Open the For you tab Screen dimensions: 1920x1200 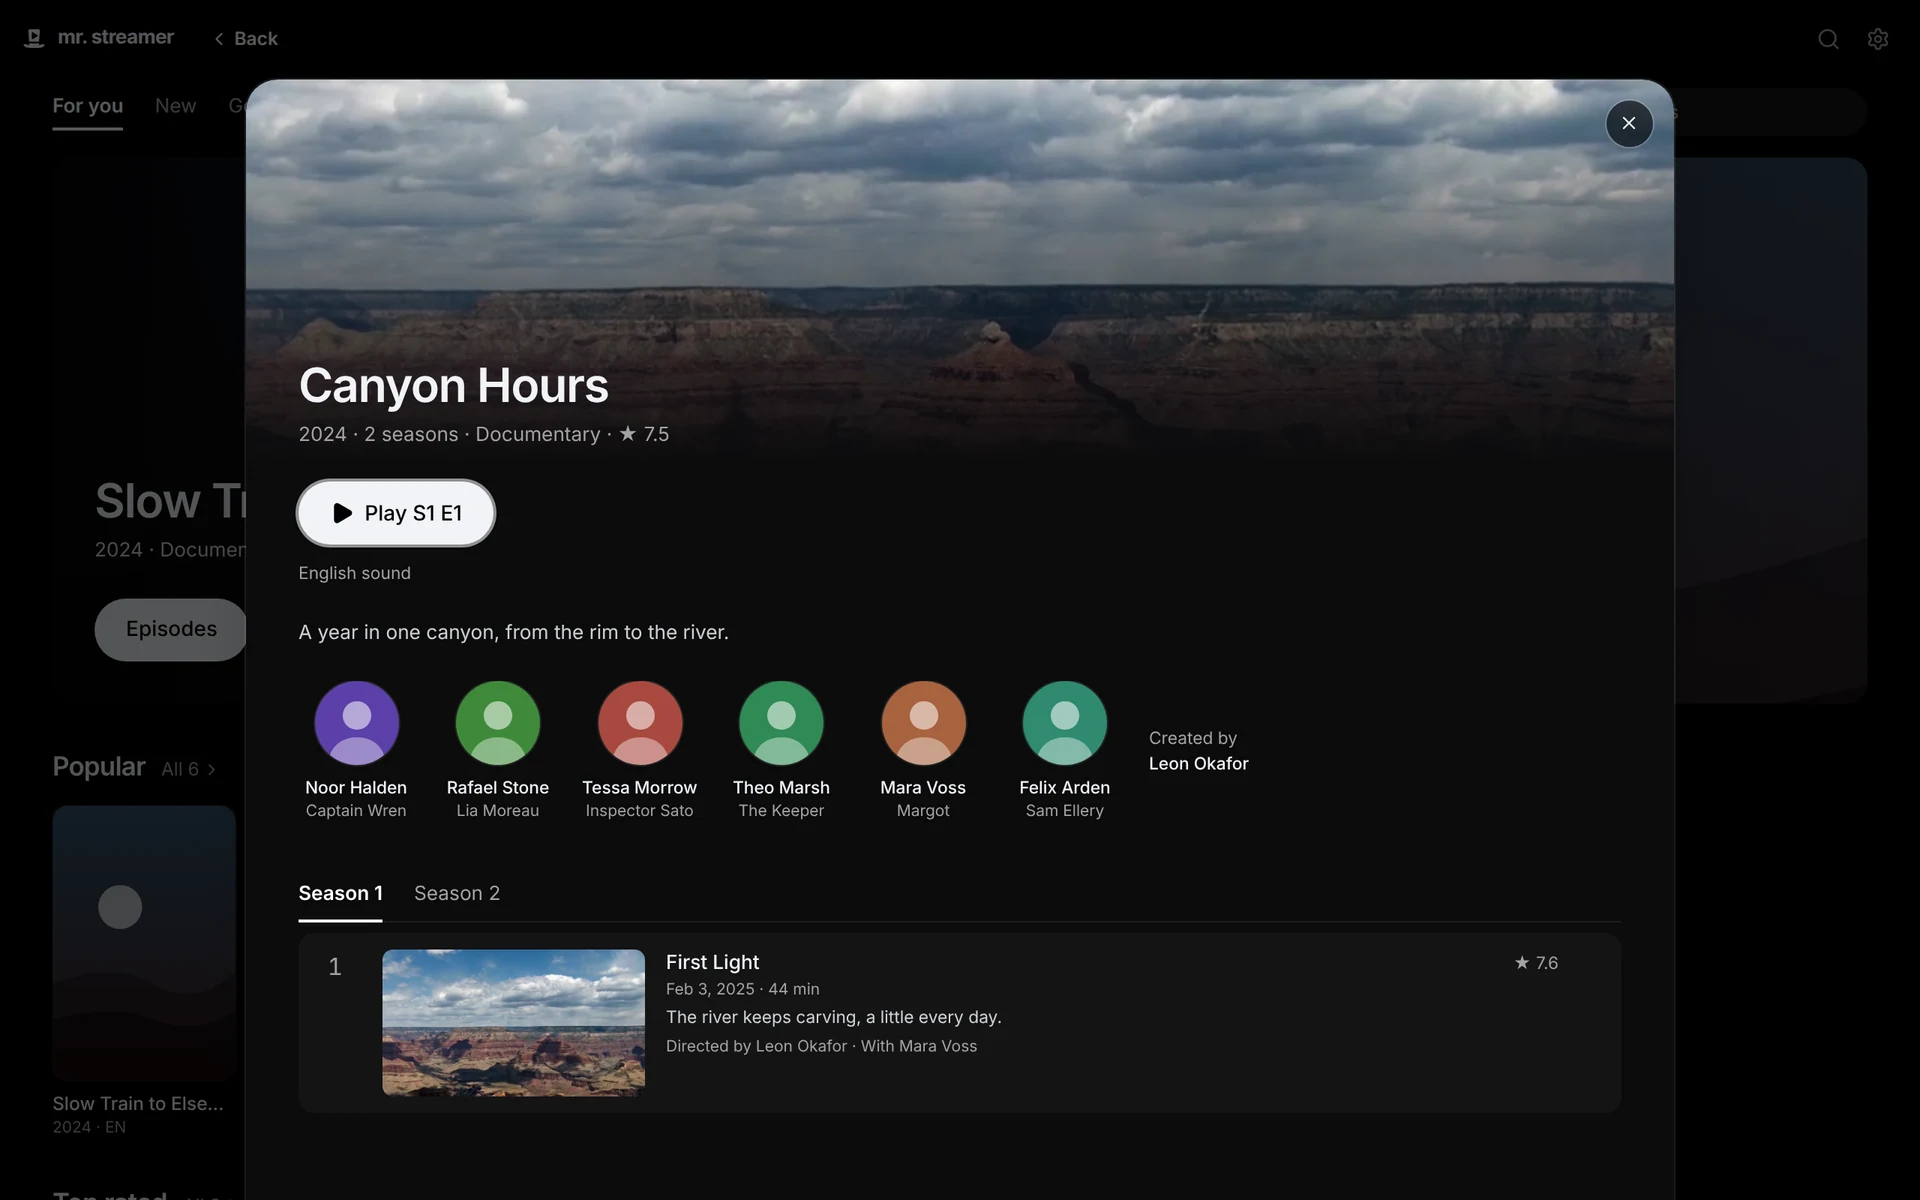pos(88,106)
